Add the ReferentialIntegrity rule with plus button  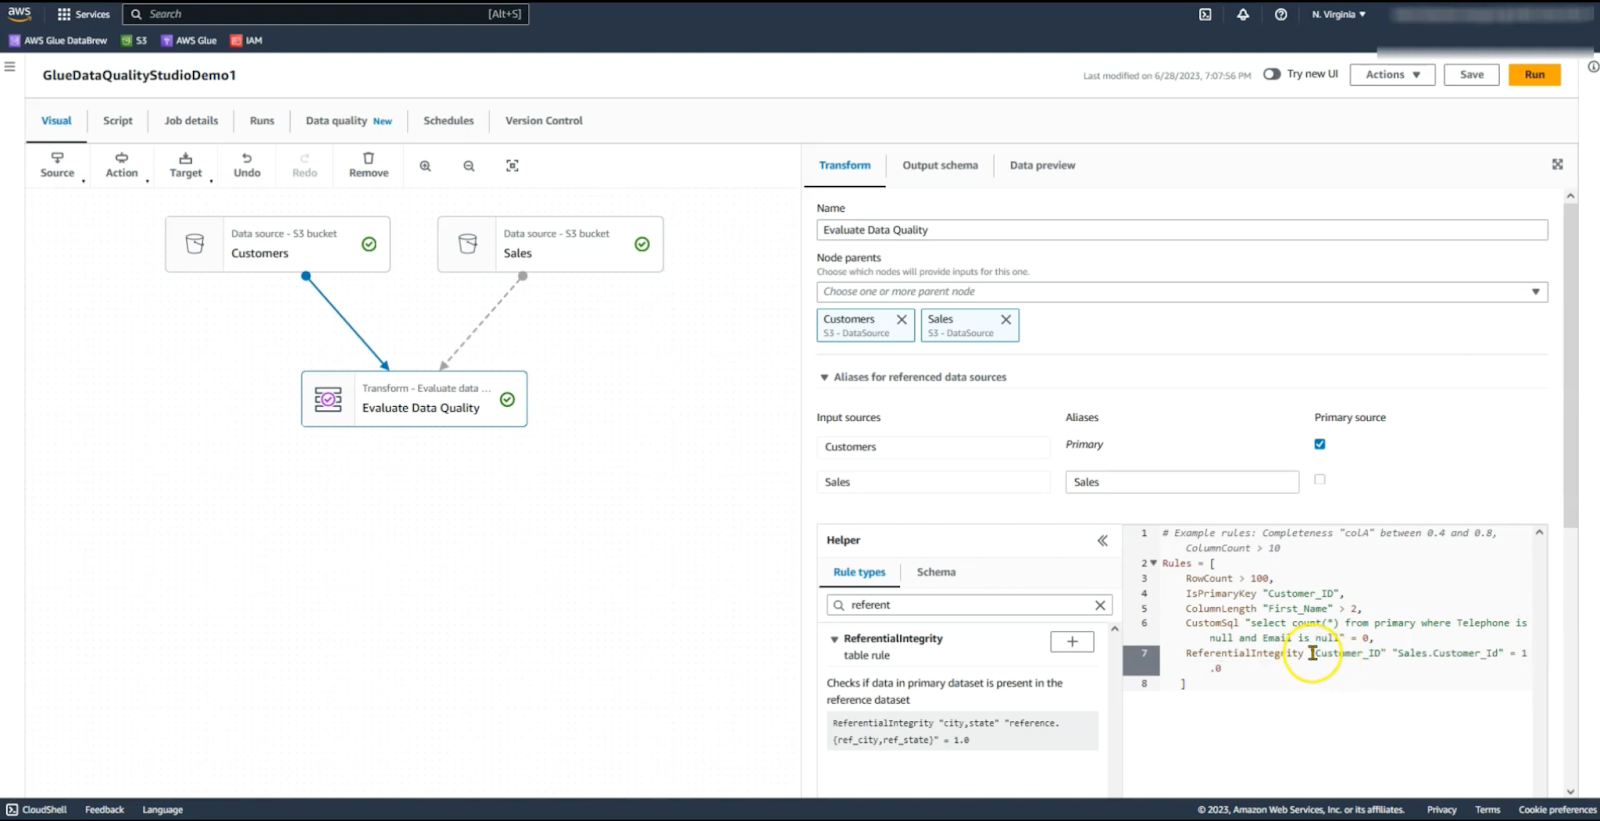coord(1072,642)
